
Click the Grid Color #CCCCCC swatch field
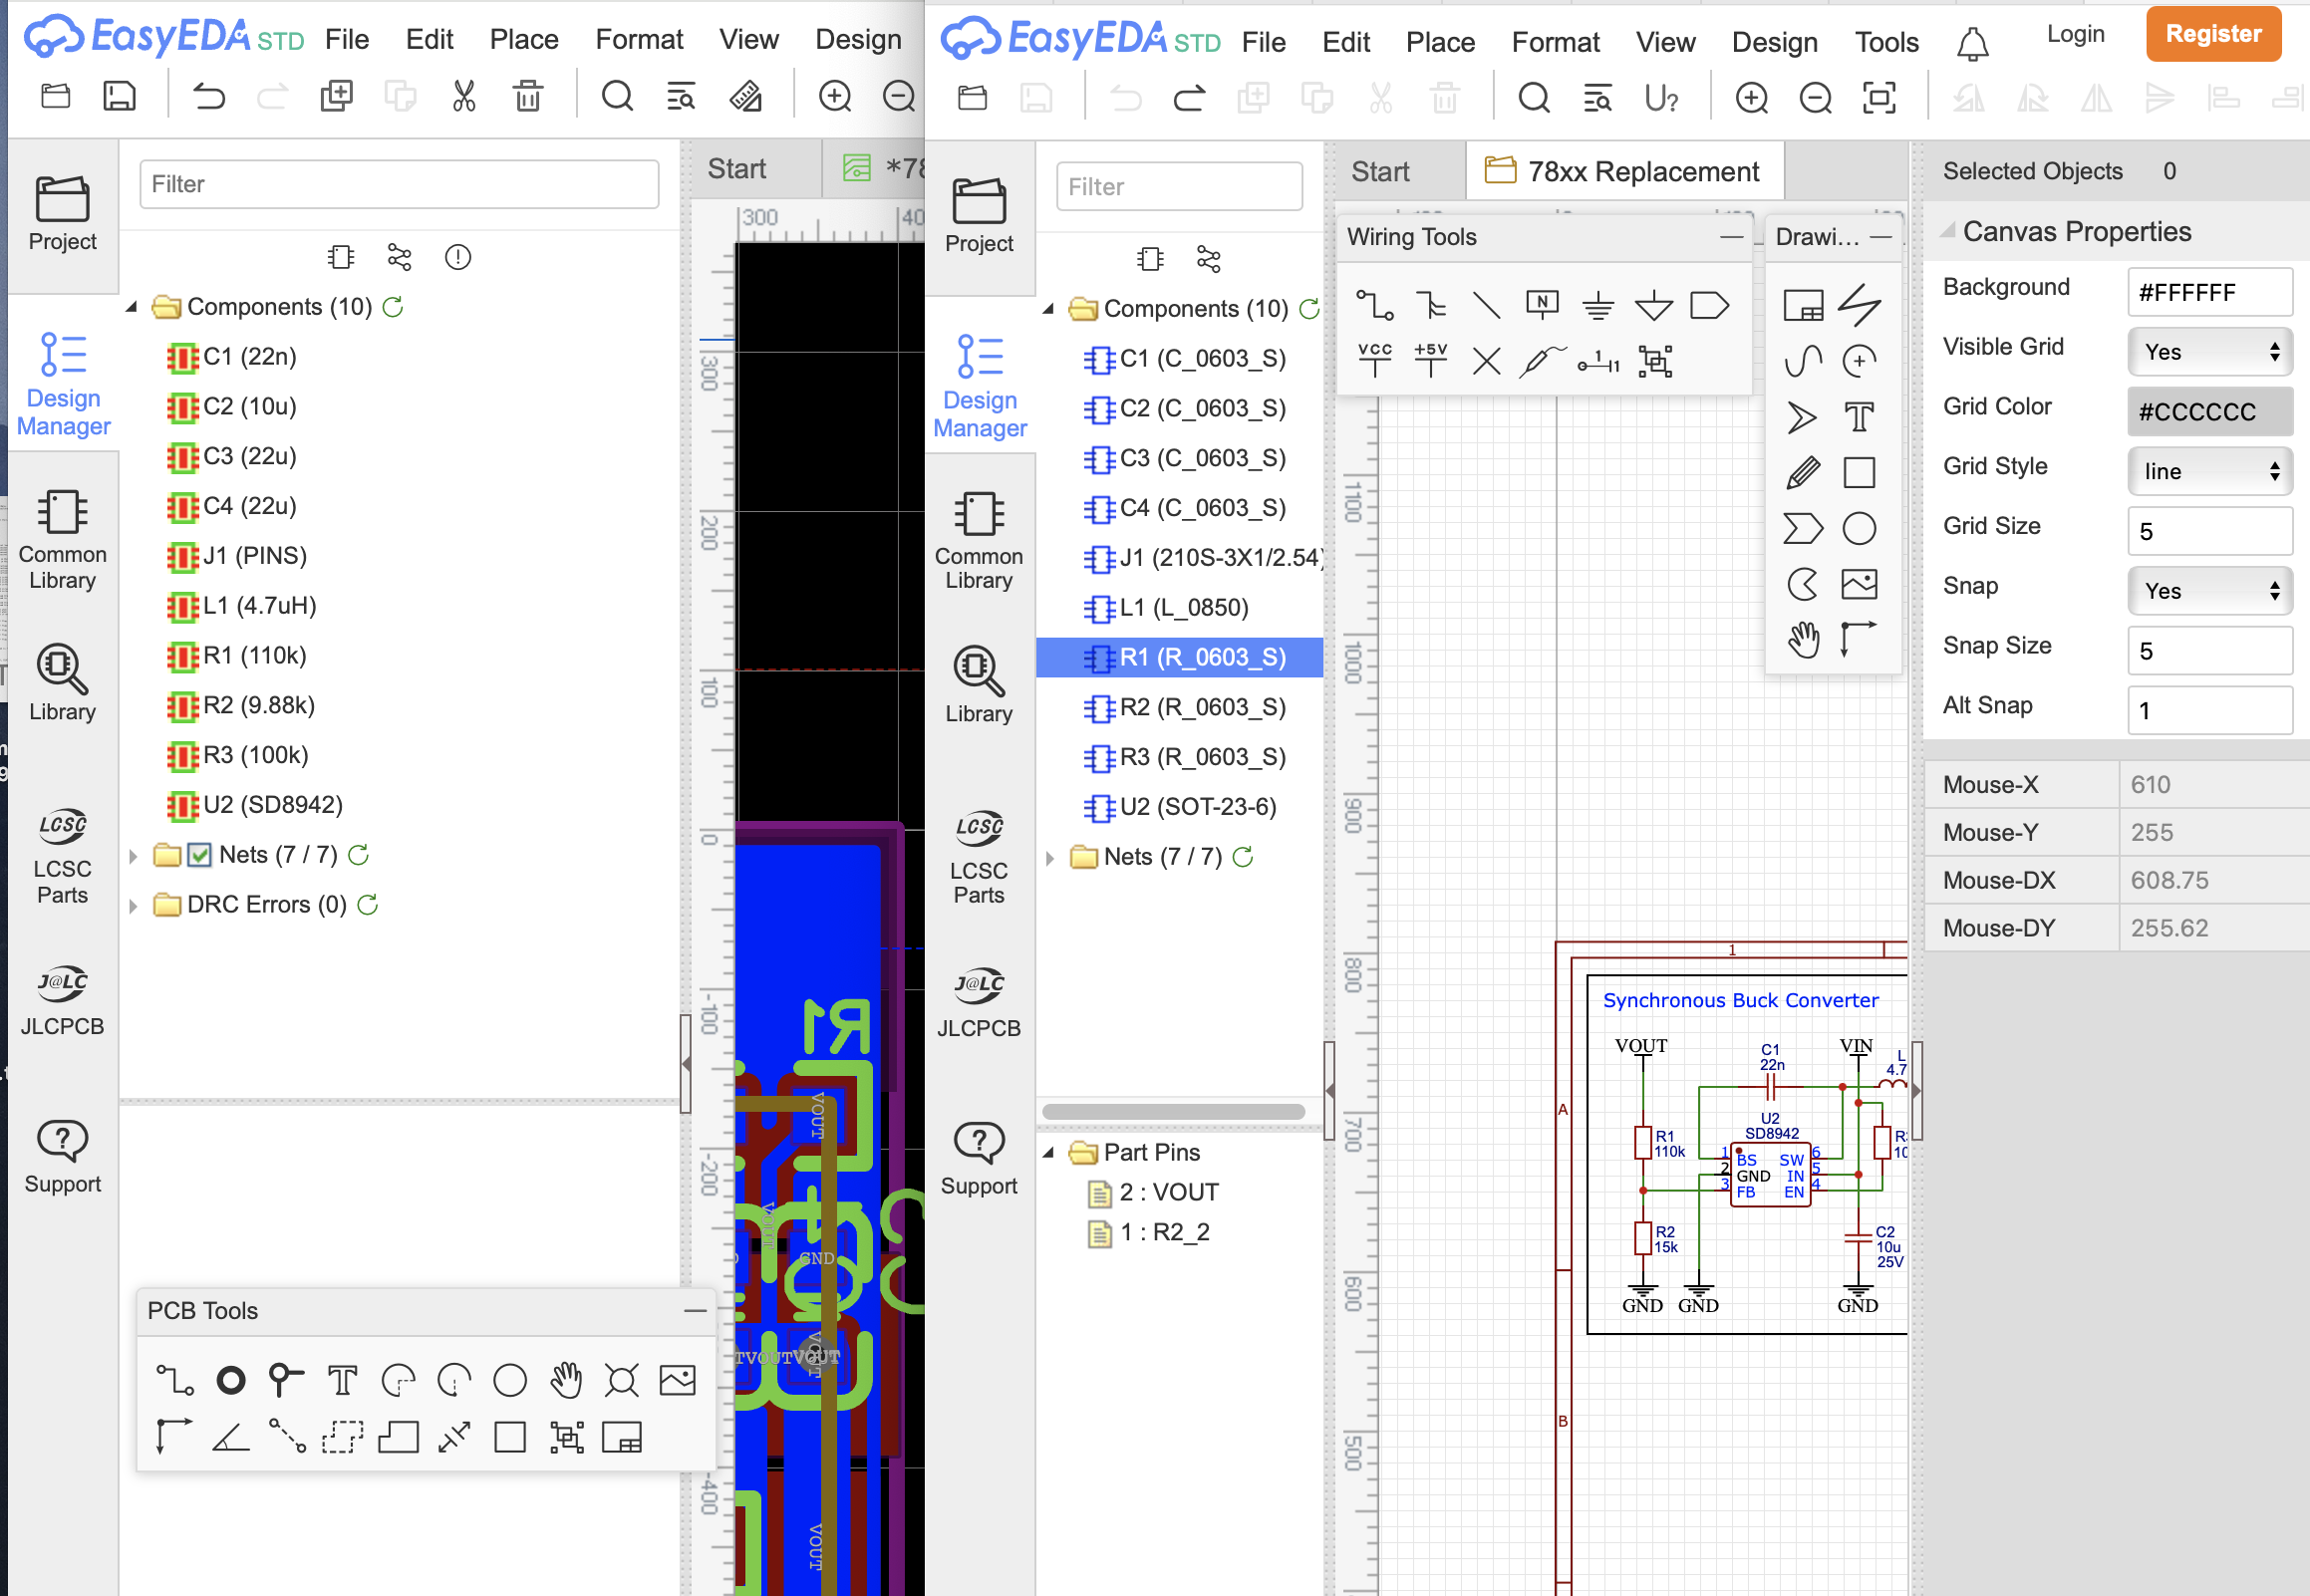click(2209, 412)
